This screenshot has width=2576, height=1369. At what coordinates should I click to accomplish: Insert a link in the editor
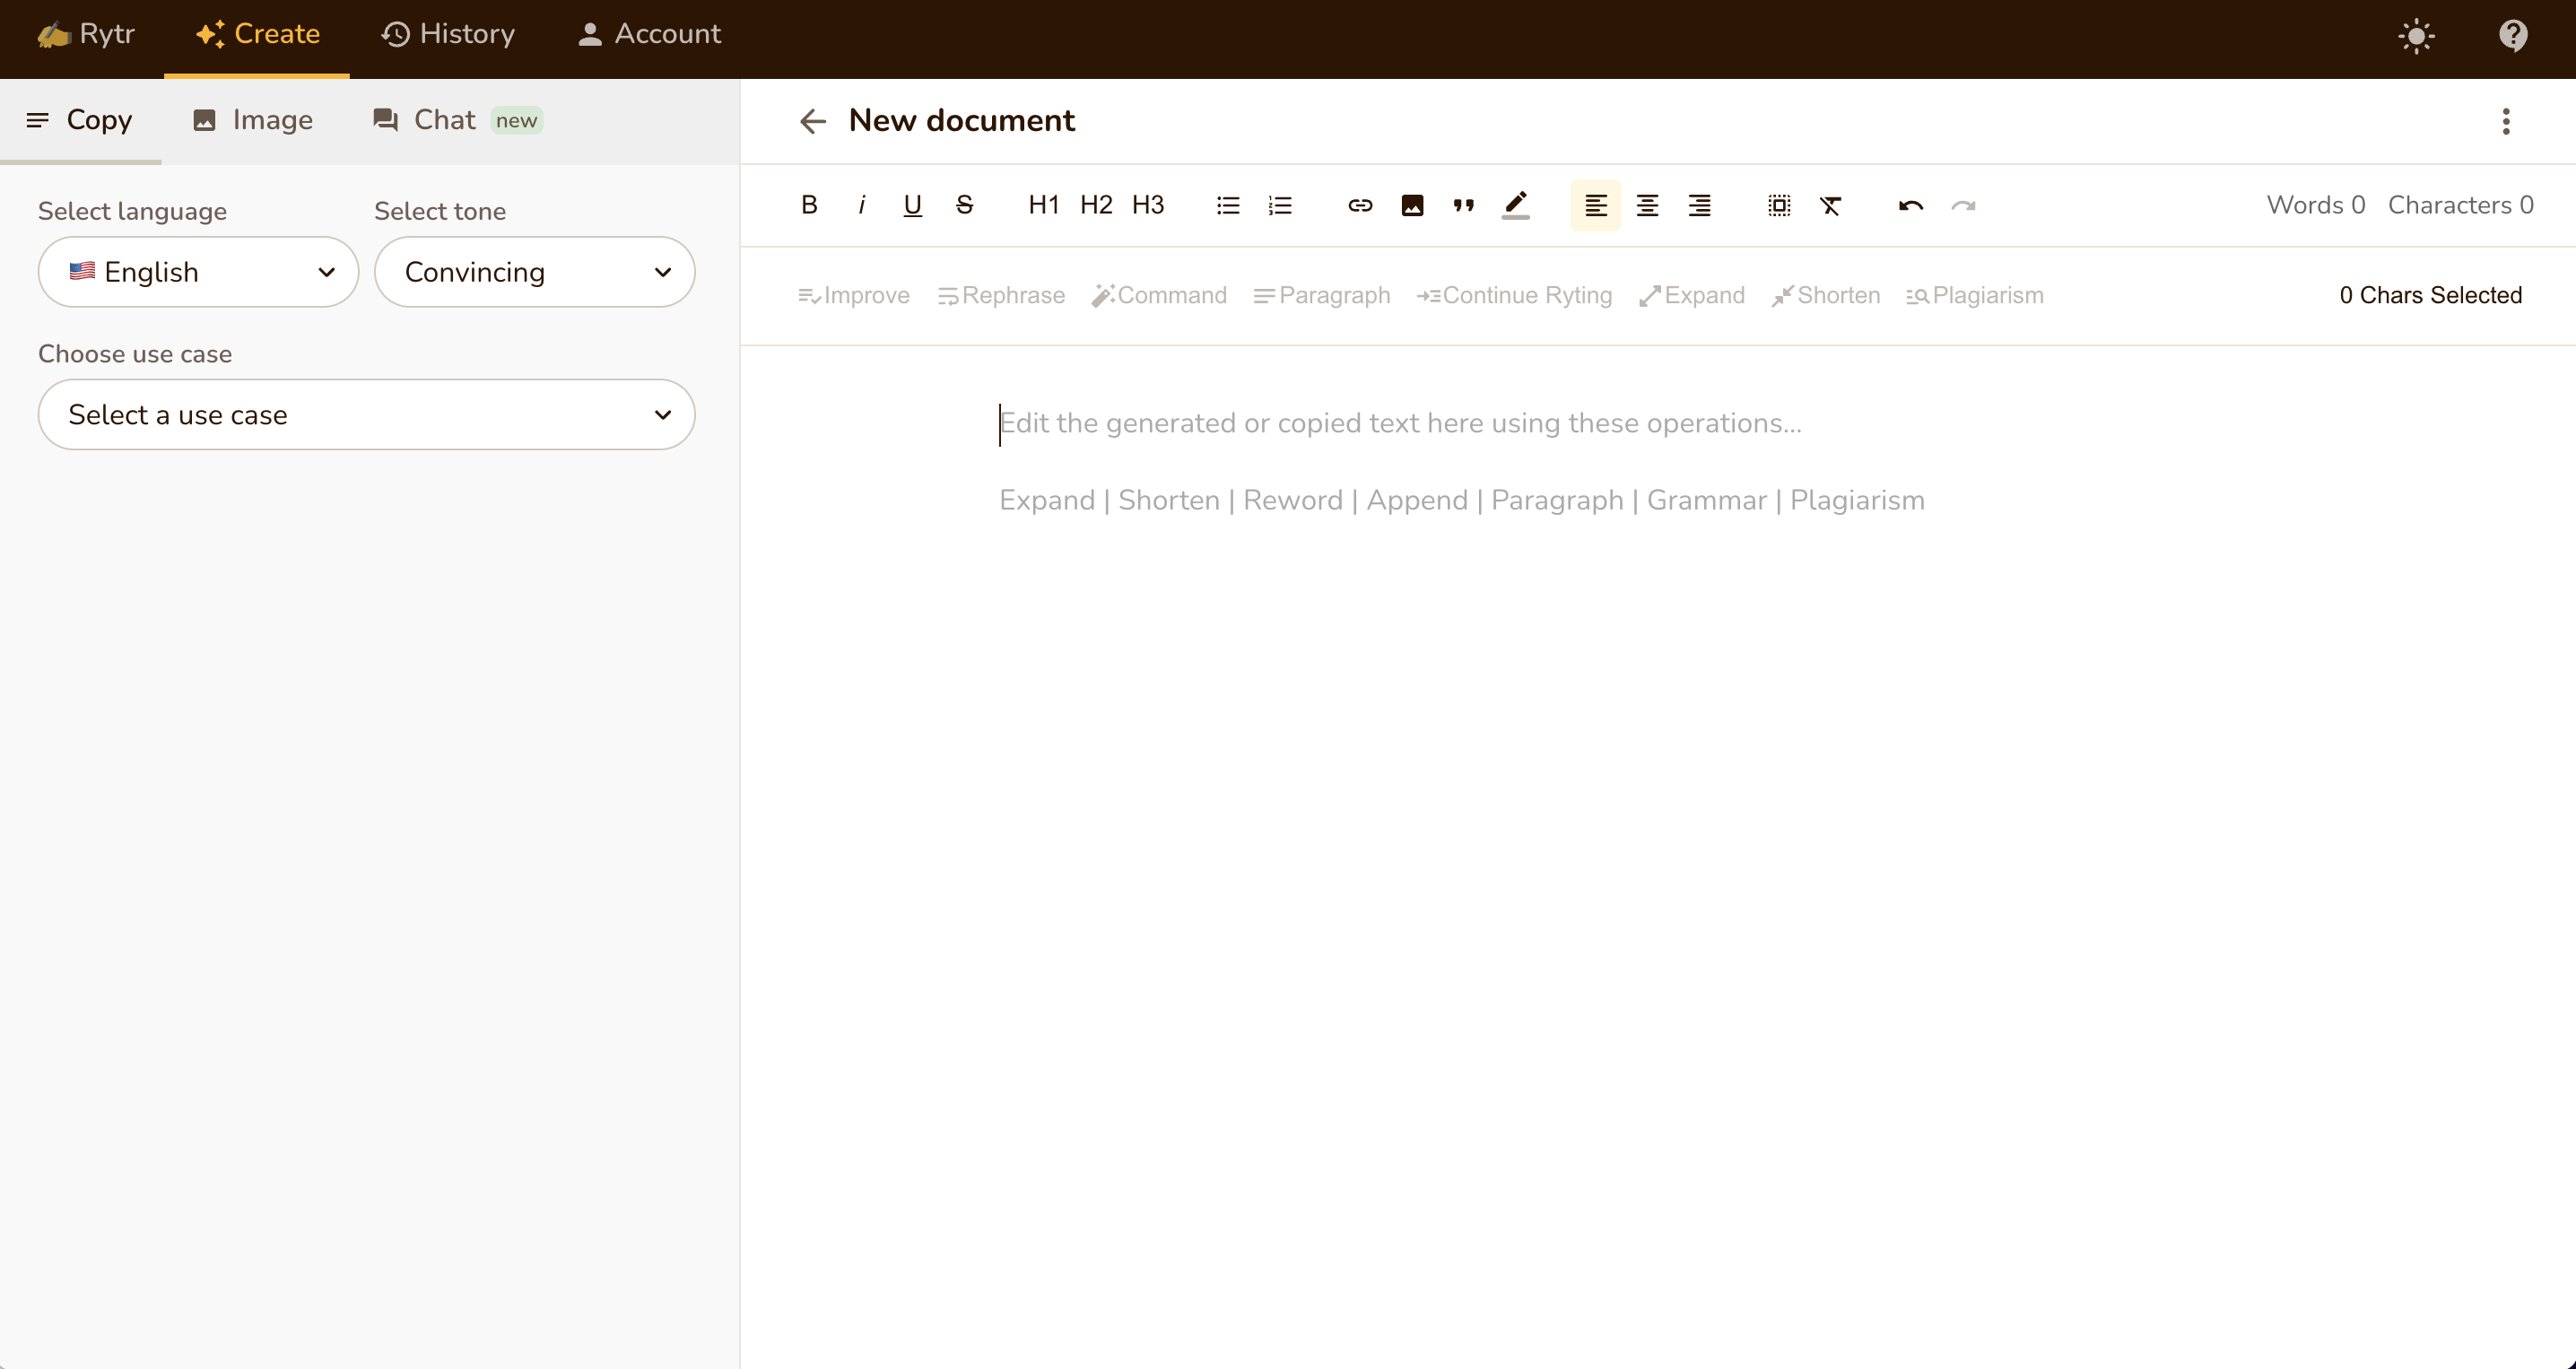click(x=1360, y=205)
